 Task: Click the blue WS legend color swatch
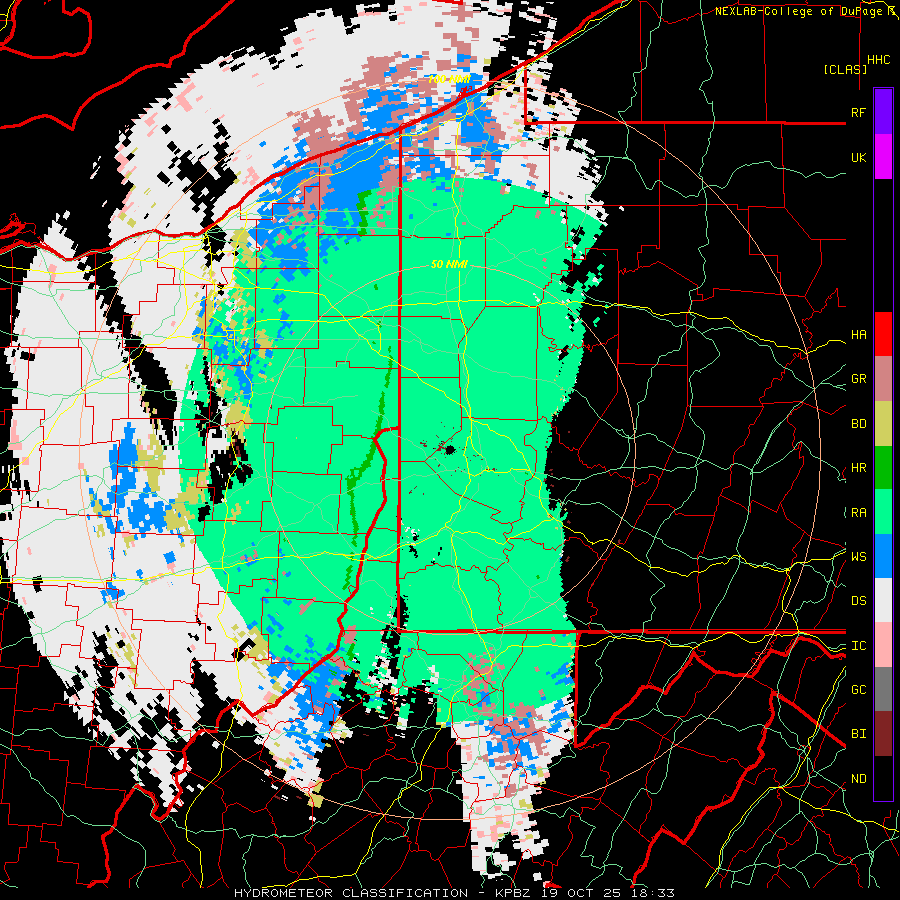click(x=883, y=556)
